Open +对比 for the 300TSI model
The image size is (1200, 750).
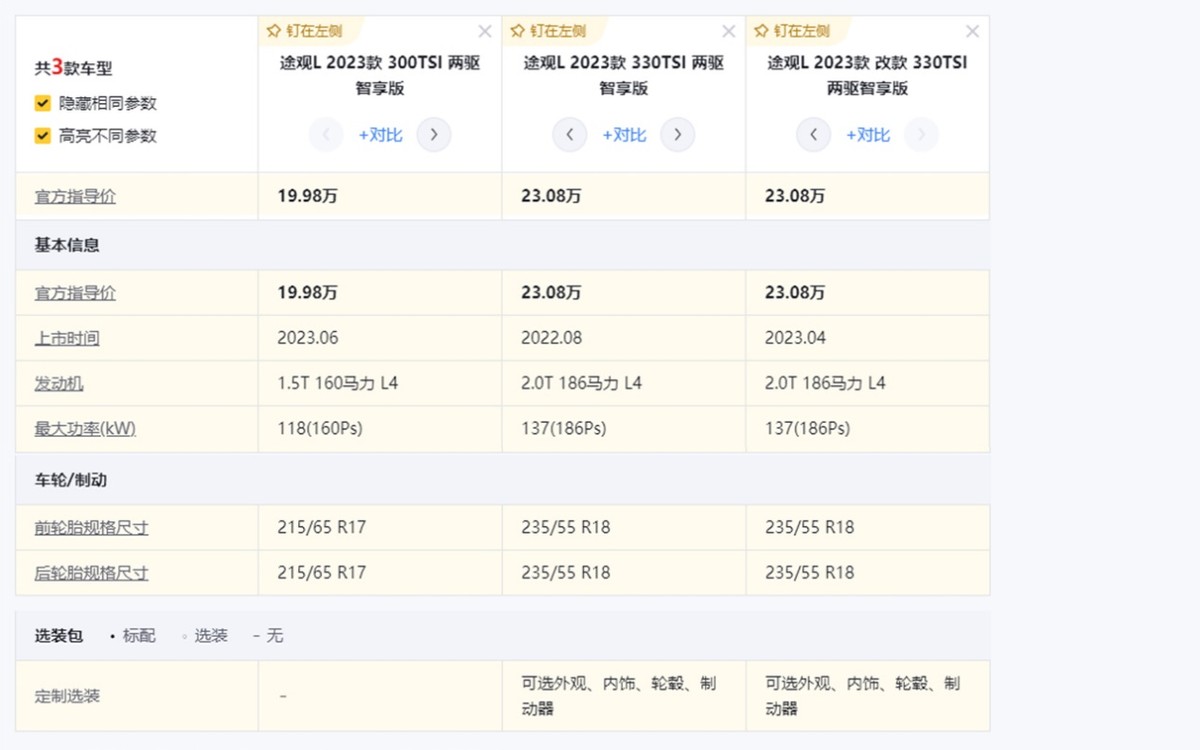point(380,134)
